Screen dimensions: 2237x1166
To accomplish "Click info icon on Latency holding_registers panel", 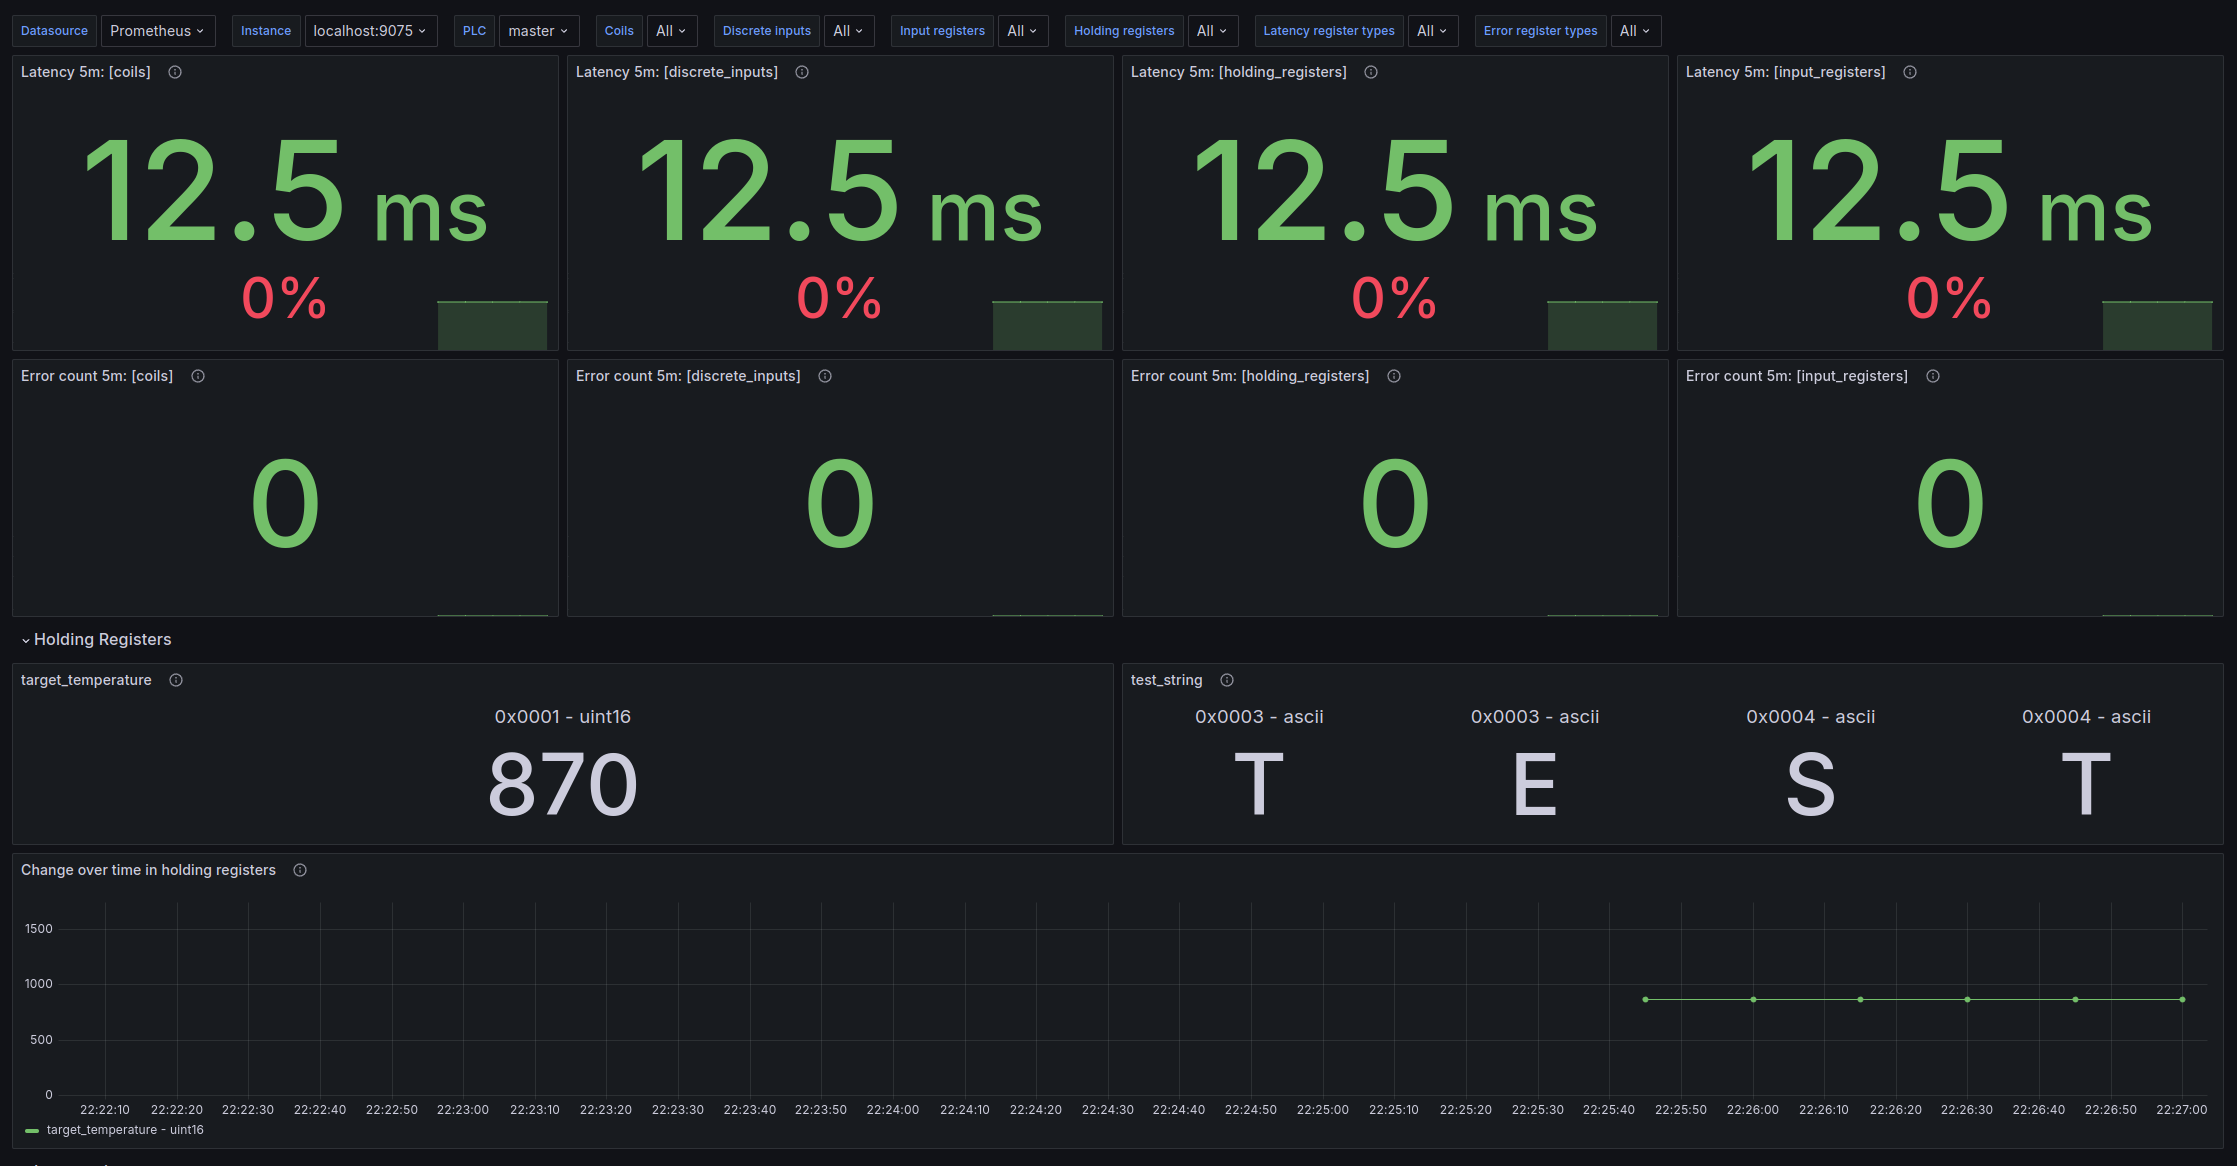I will [x=1371, y=72].
